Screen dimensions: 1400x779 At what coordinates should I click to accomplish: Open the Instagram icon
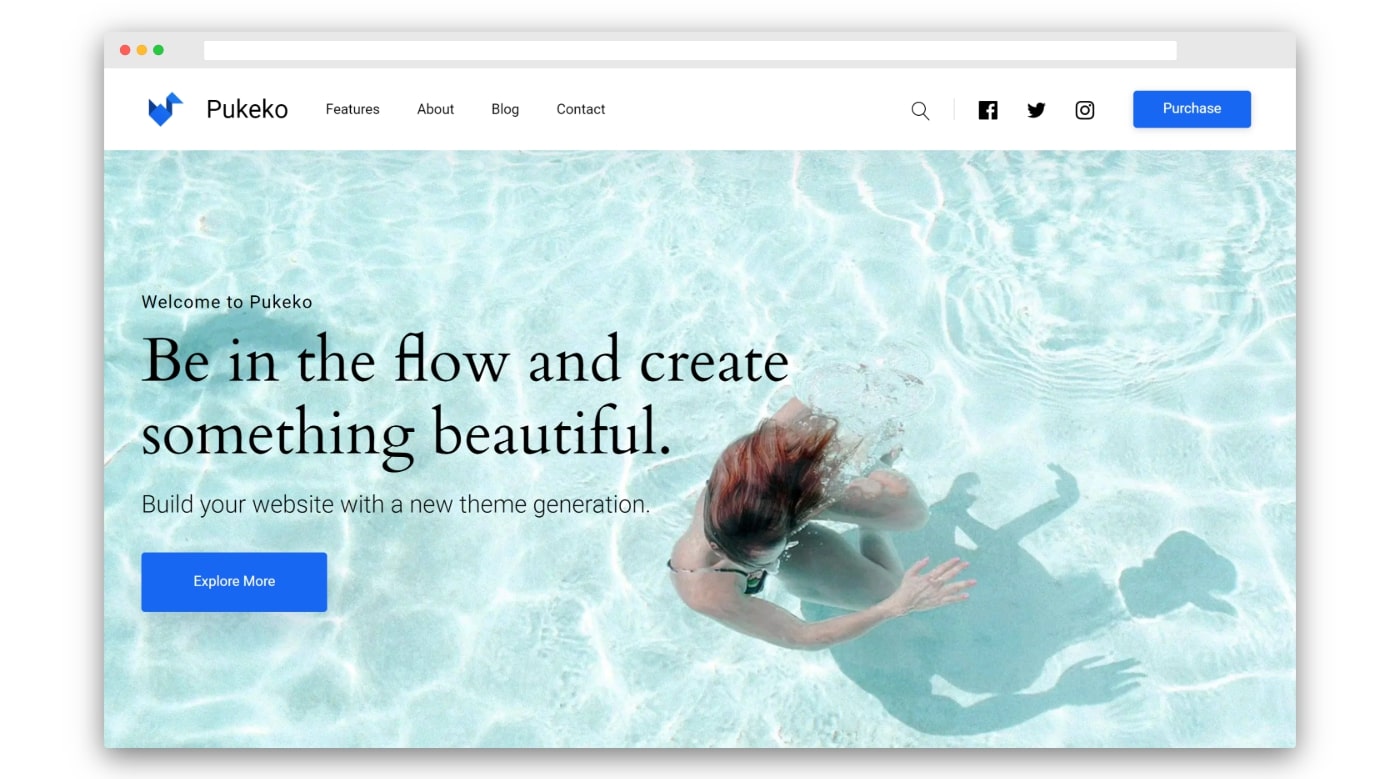[x=1085, y=110]
